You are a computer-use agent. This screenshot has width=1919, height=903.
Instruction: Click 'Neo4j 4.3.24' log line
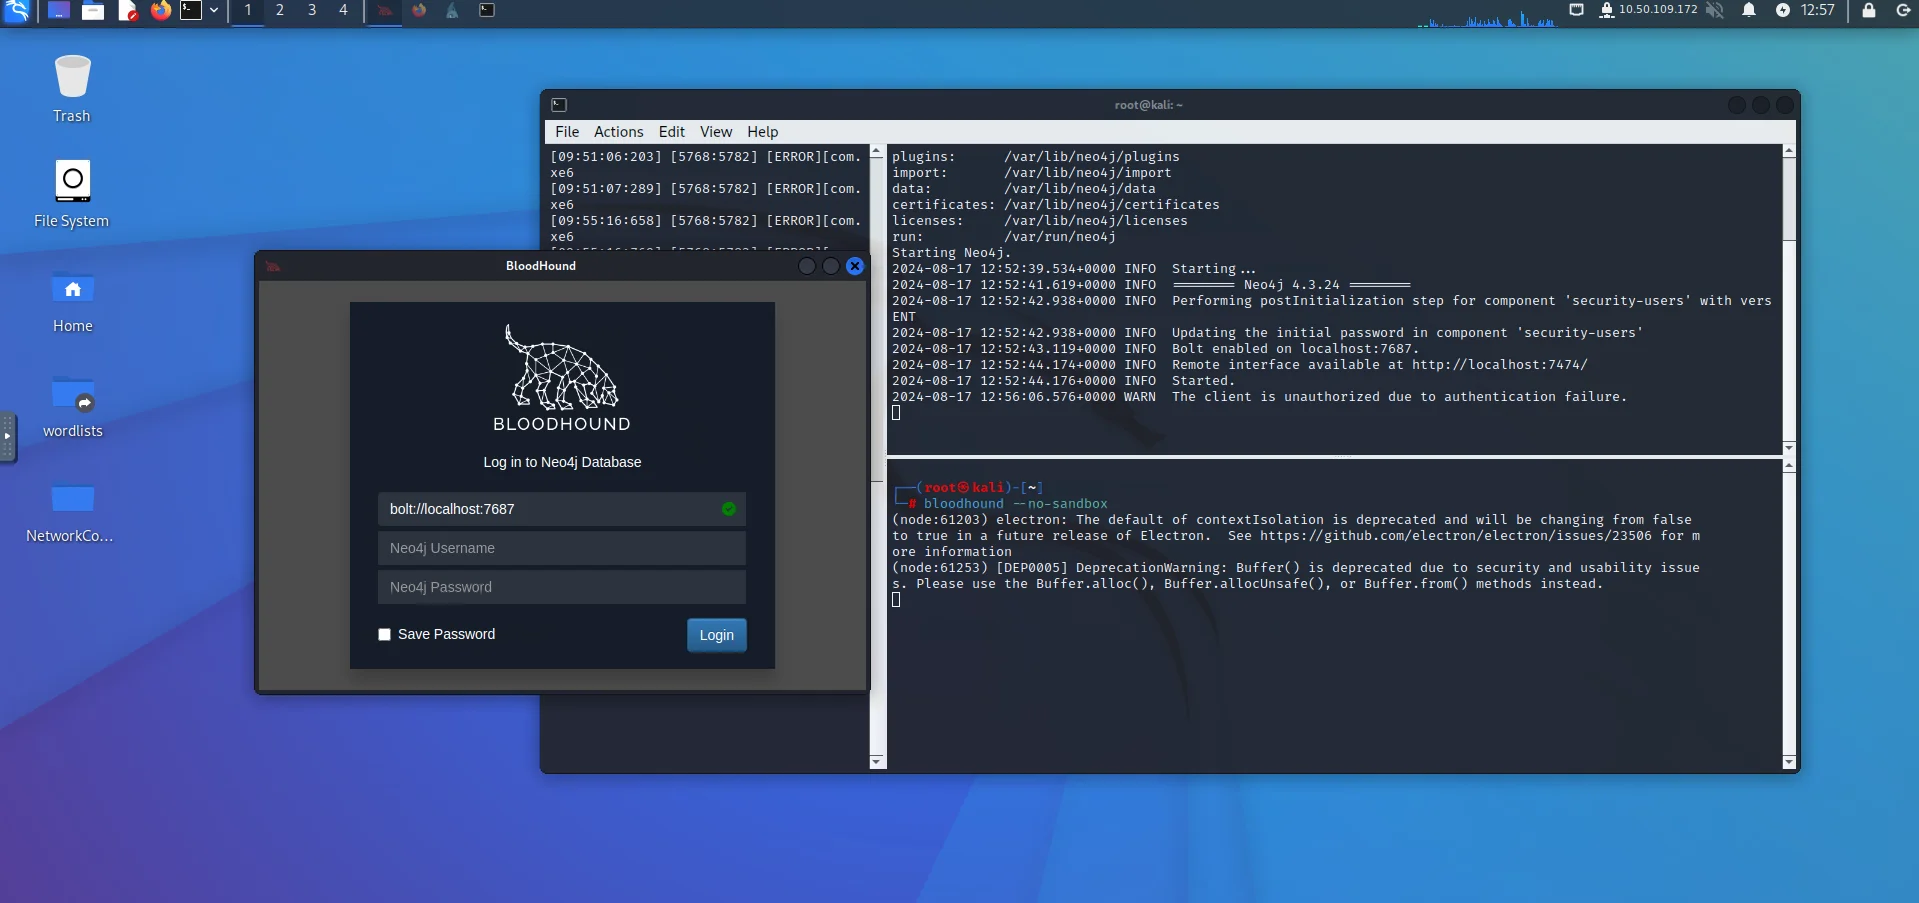click(x=1291, y=285)
